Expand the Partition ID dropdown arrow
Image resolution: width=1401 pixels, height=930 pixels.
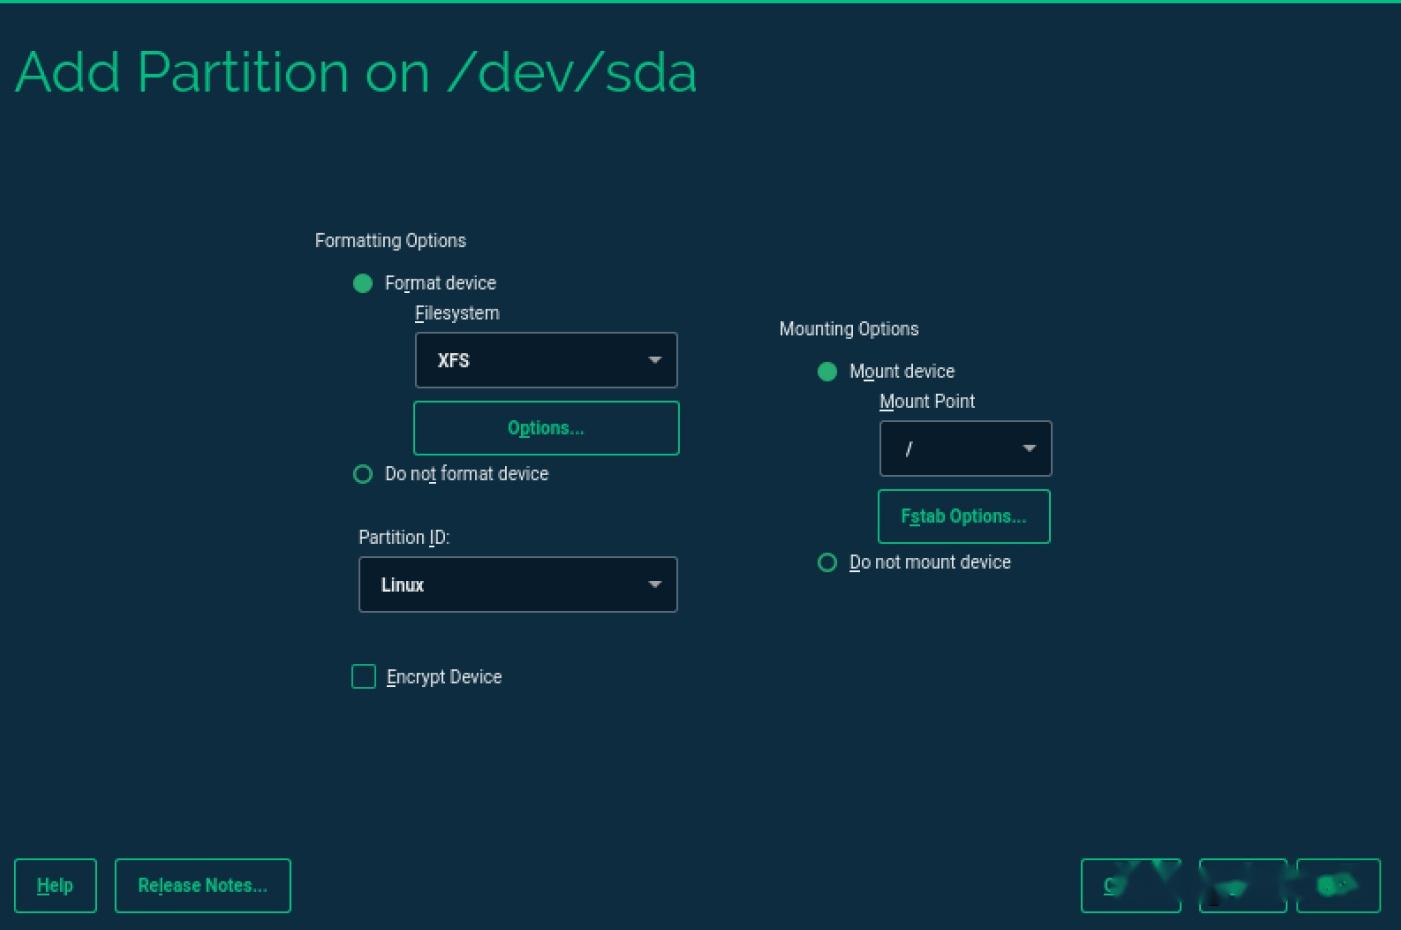click(x=655, y=585)
